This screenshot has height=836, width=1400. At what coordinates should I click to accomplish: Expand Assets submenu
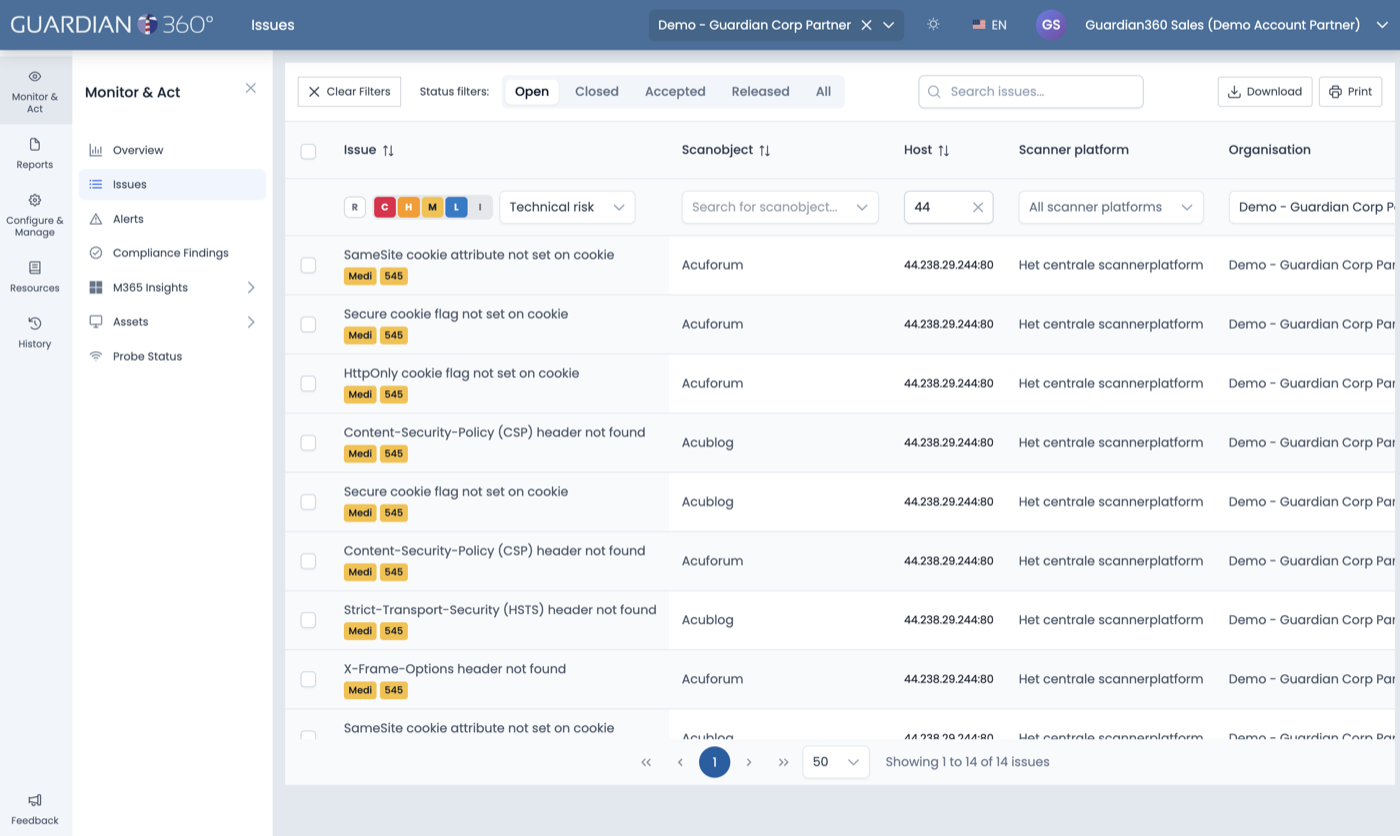pyautogui.click(x=251, y=322)
